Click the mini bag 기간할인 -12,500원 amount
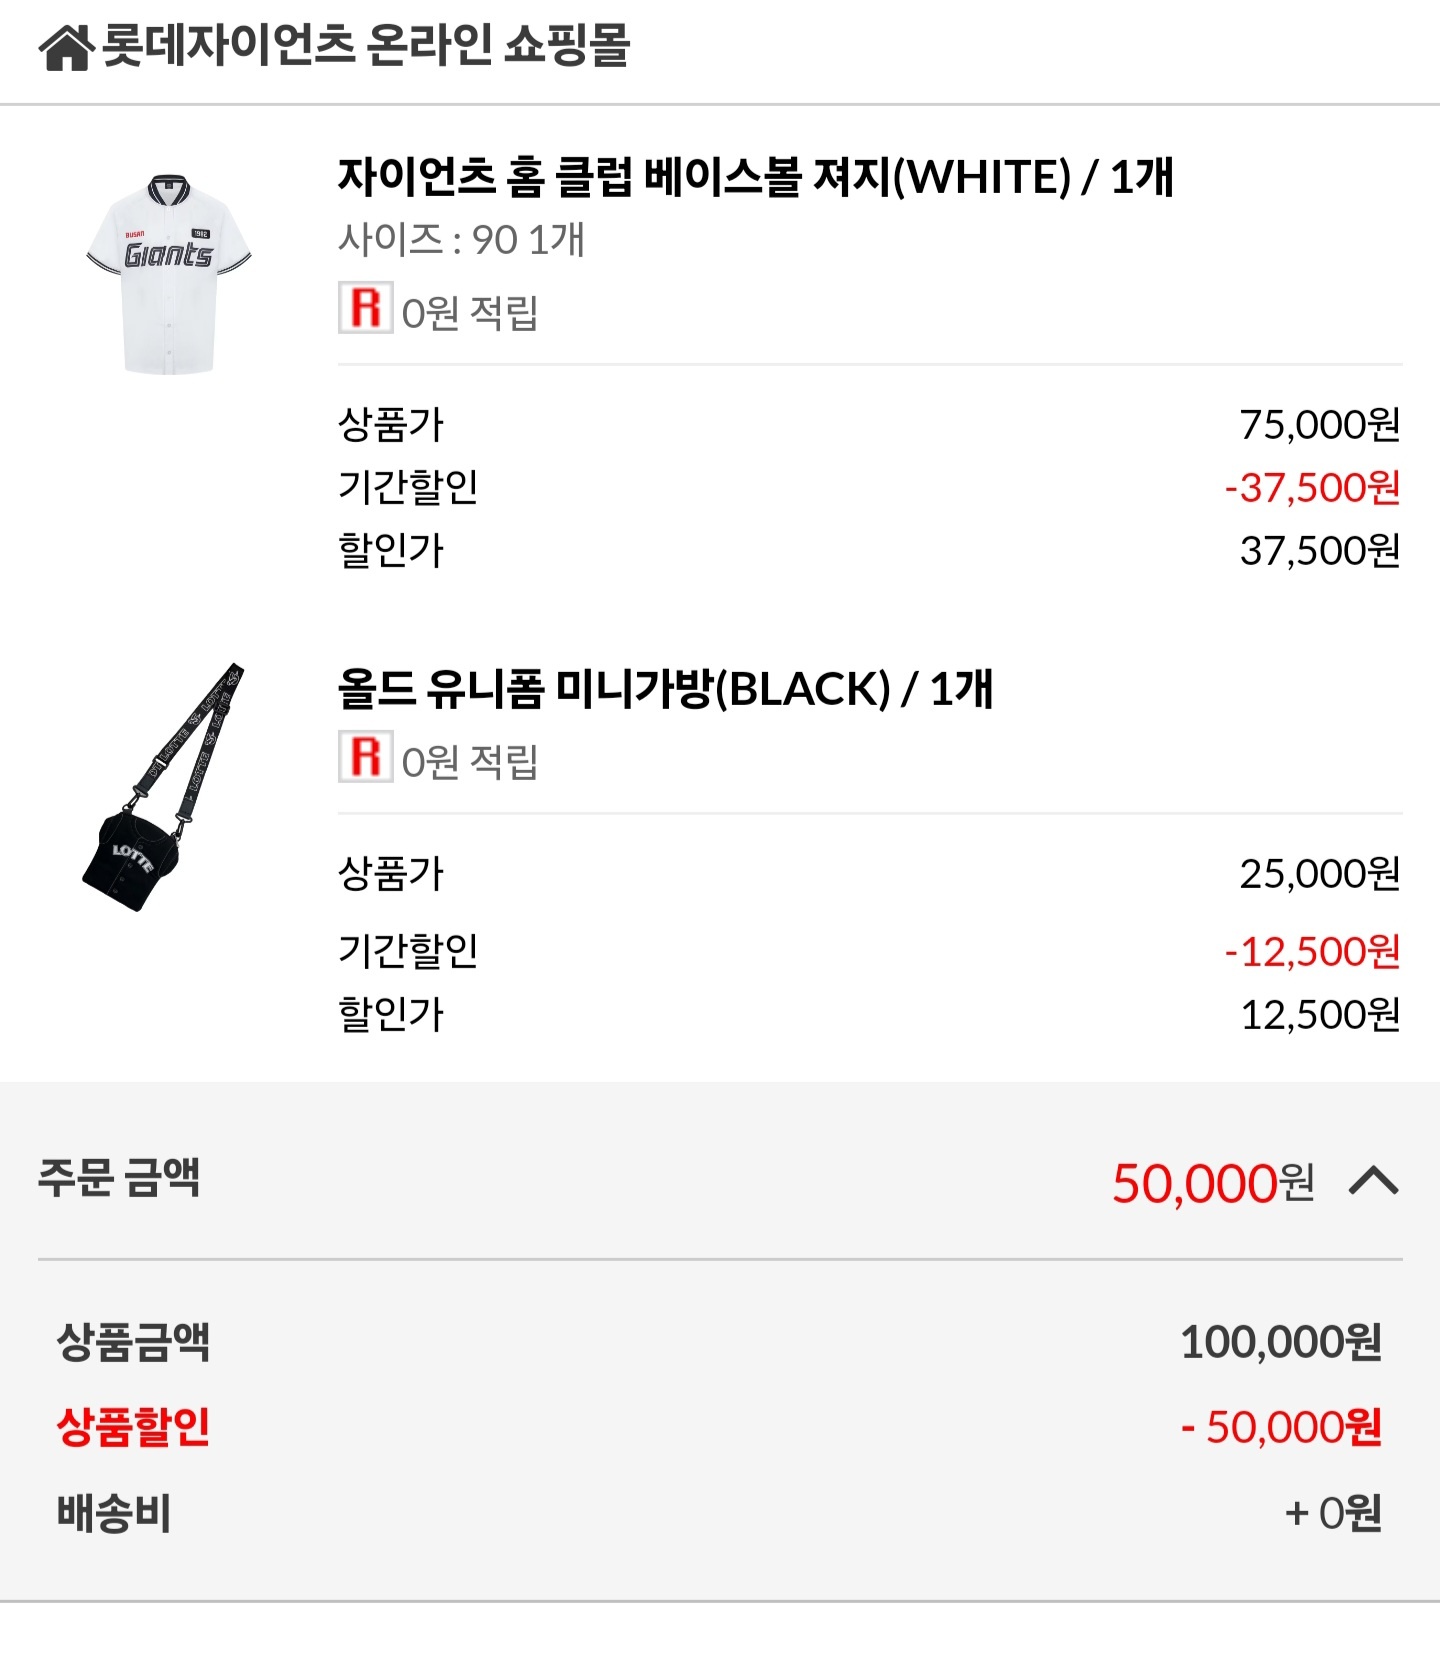The image size is (1440, 1654). coord(1311,952)
